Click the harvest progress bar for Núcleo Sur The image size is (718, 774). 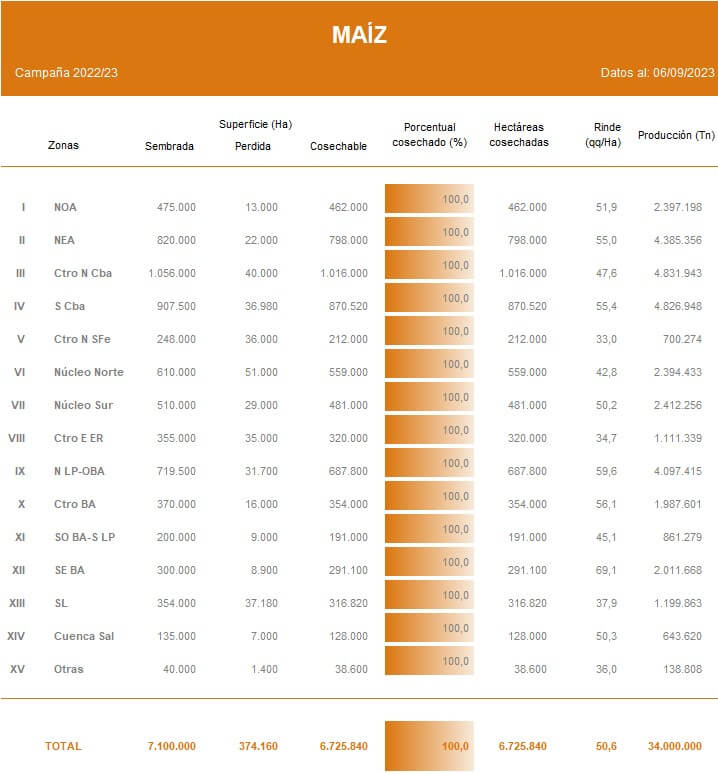(x=429, y=397)
